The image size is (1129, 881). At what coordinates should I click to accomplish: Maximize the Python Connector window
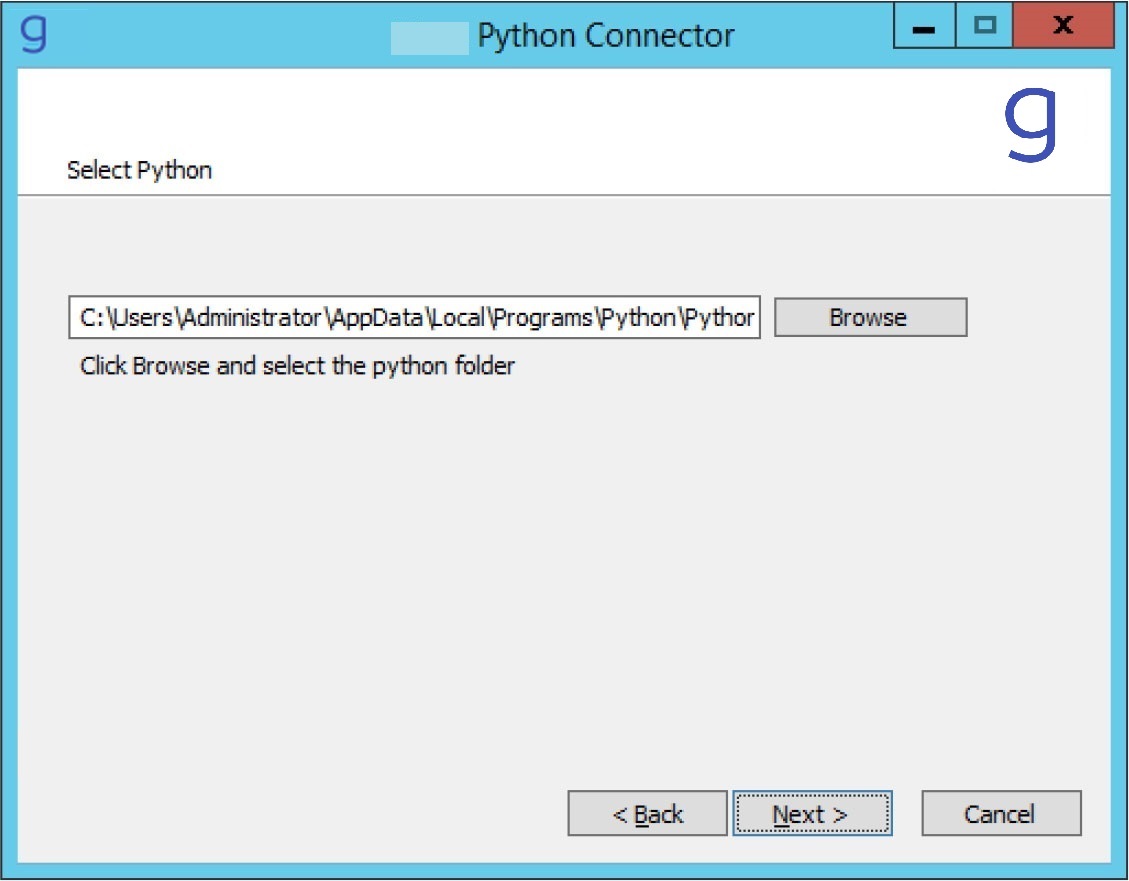[x=984, y=25]
